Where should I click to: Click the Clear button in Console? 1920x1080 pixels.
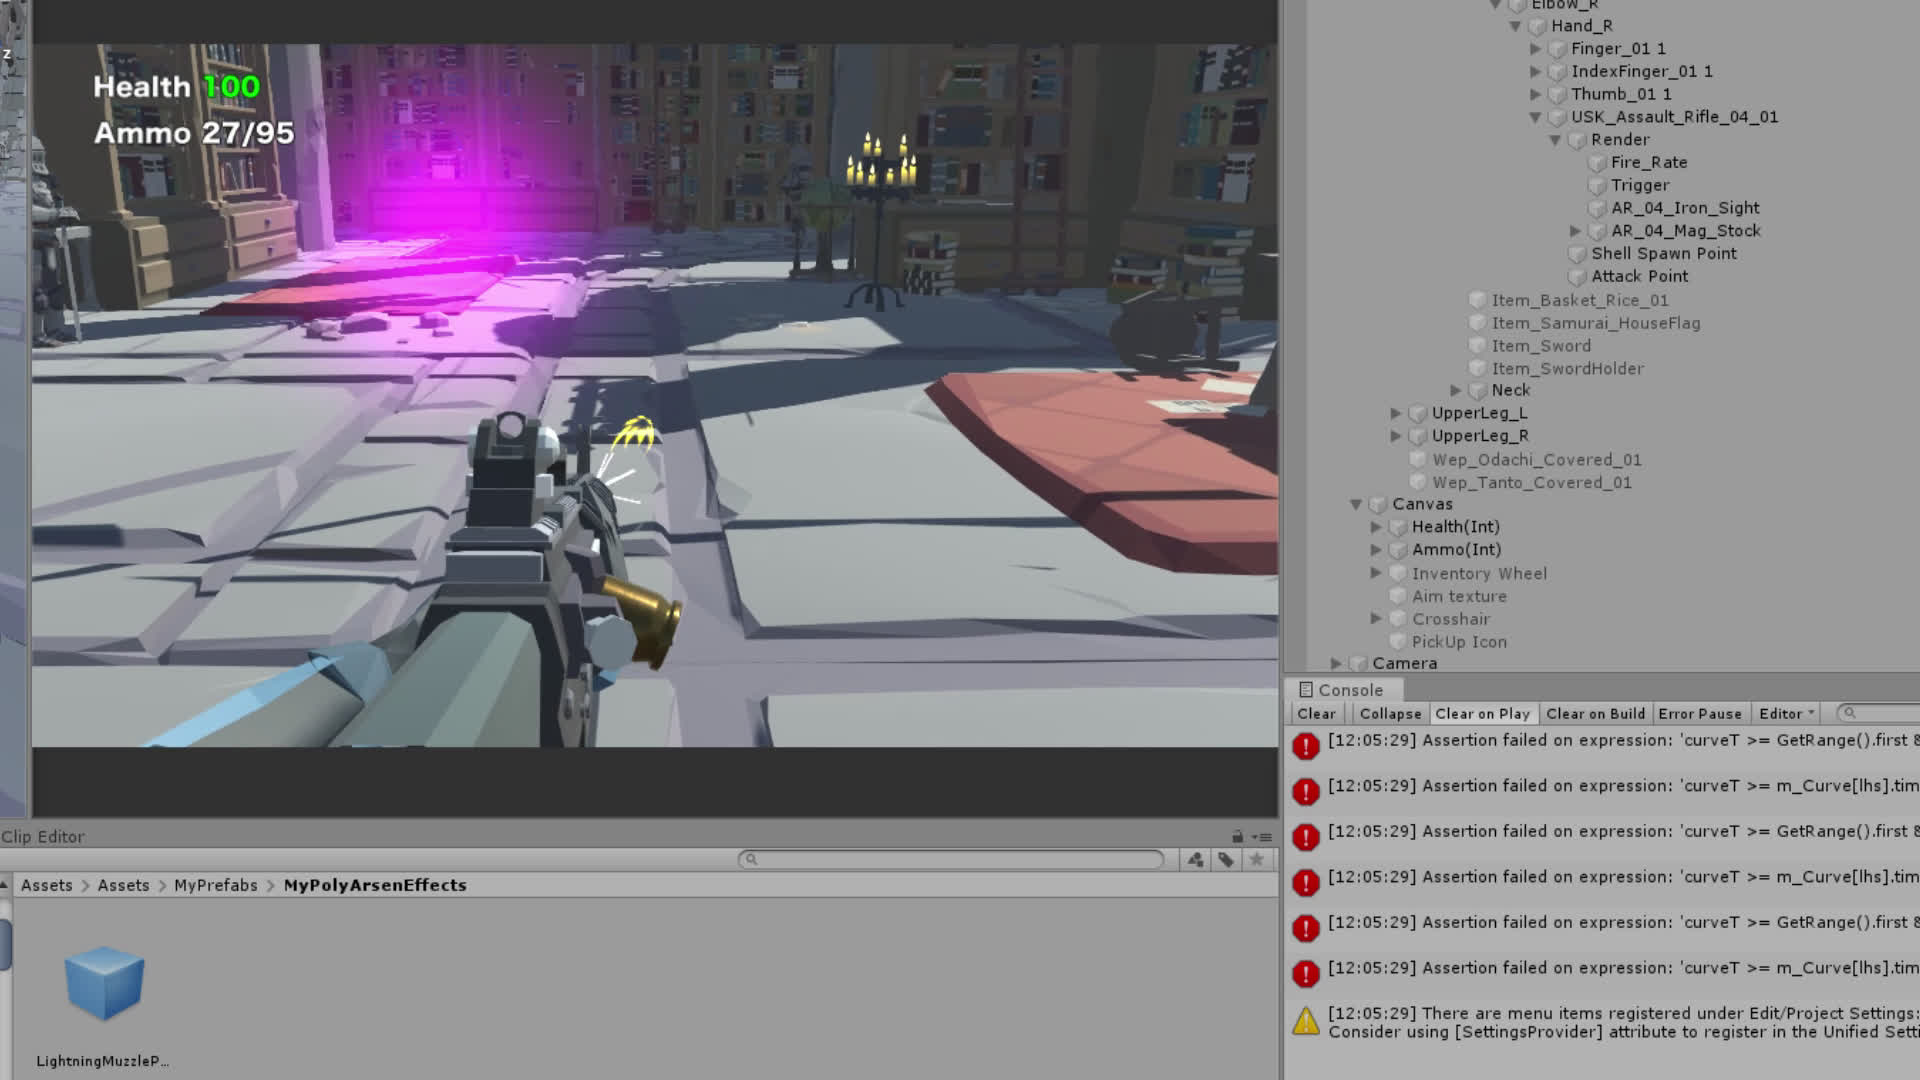coord(1316,714)
